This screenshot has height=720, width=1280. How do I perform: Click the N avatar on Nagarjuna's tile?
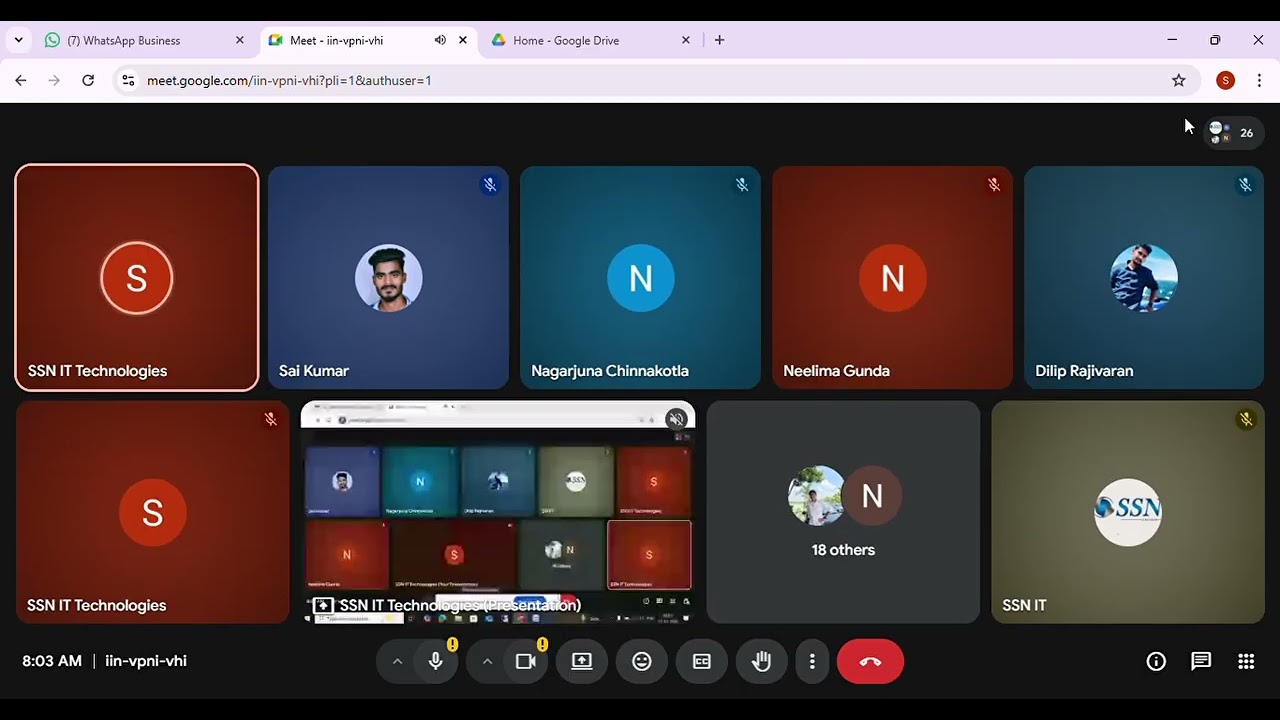point(640,278)
